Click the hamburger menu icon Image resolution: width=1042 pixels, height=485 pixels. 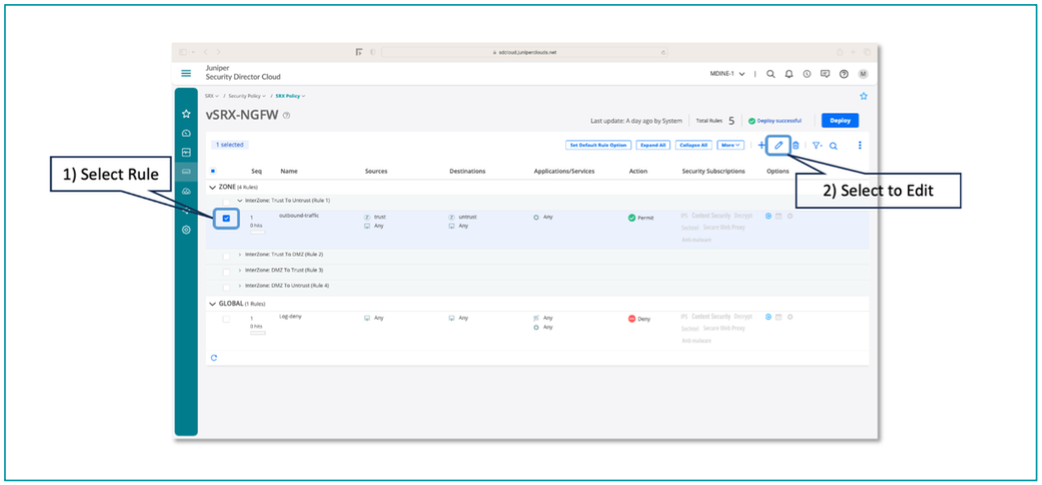tap(186, 73)
